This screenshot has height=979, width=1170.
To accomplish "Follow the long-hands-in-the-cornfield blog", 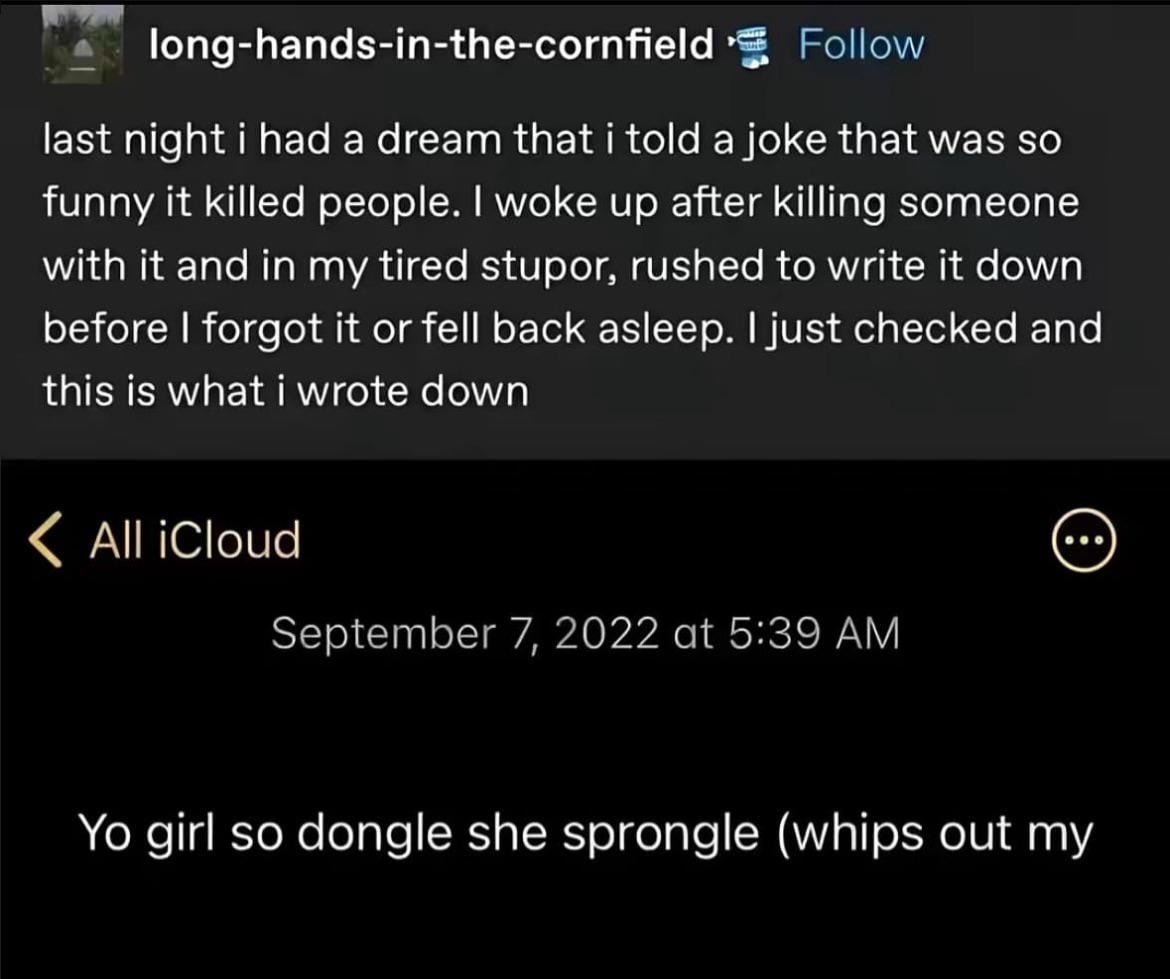I will (x=861, y=44).
